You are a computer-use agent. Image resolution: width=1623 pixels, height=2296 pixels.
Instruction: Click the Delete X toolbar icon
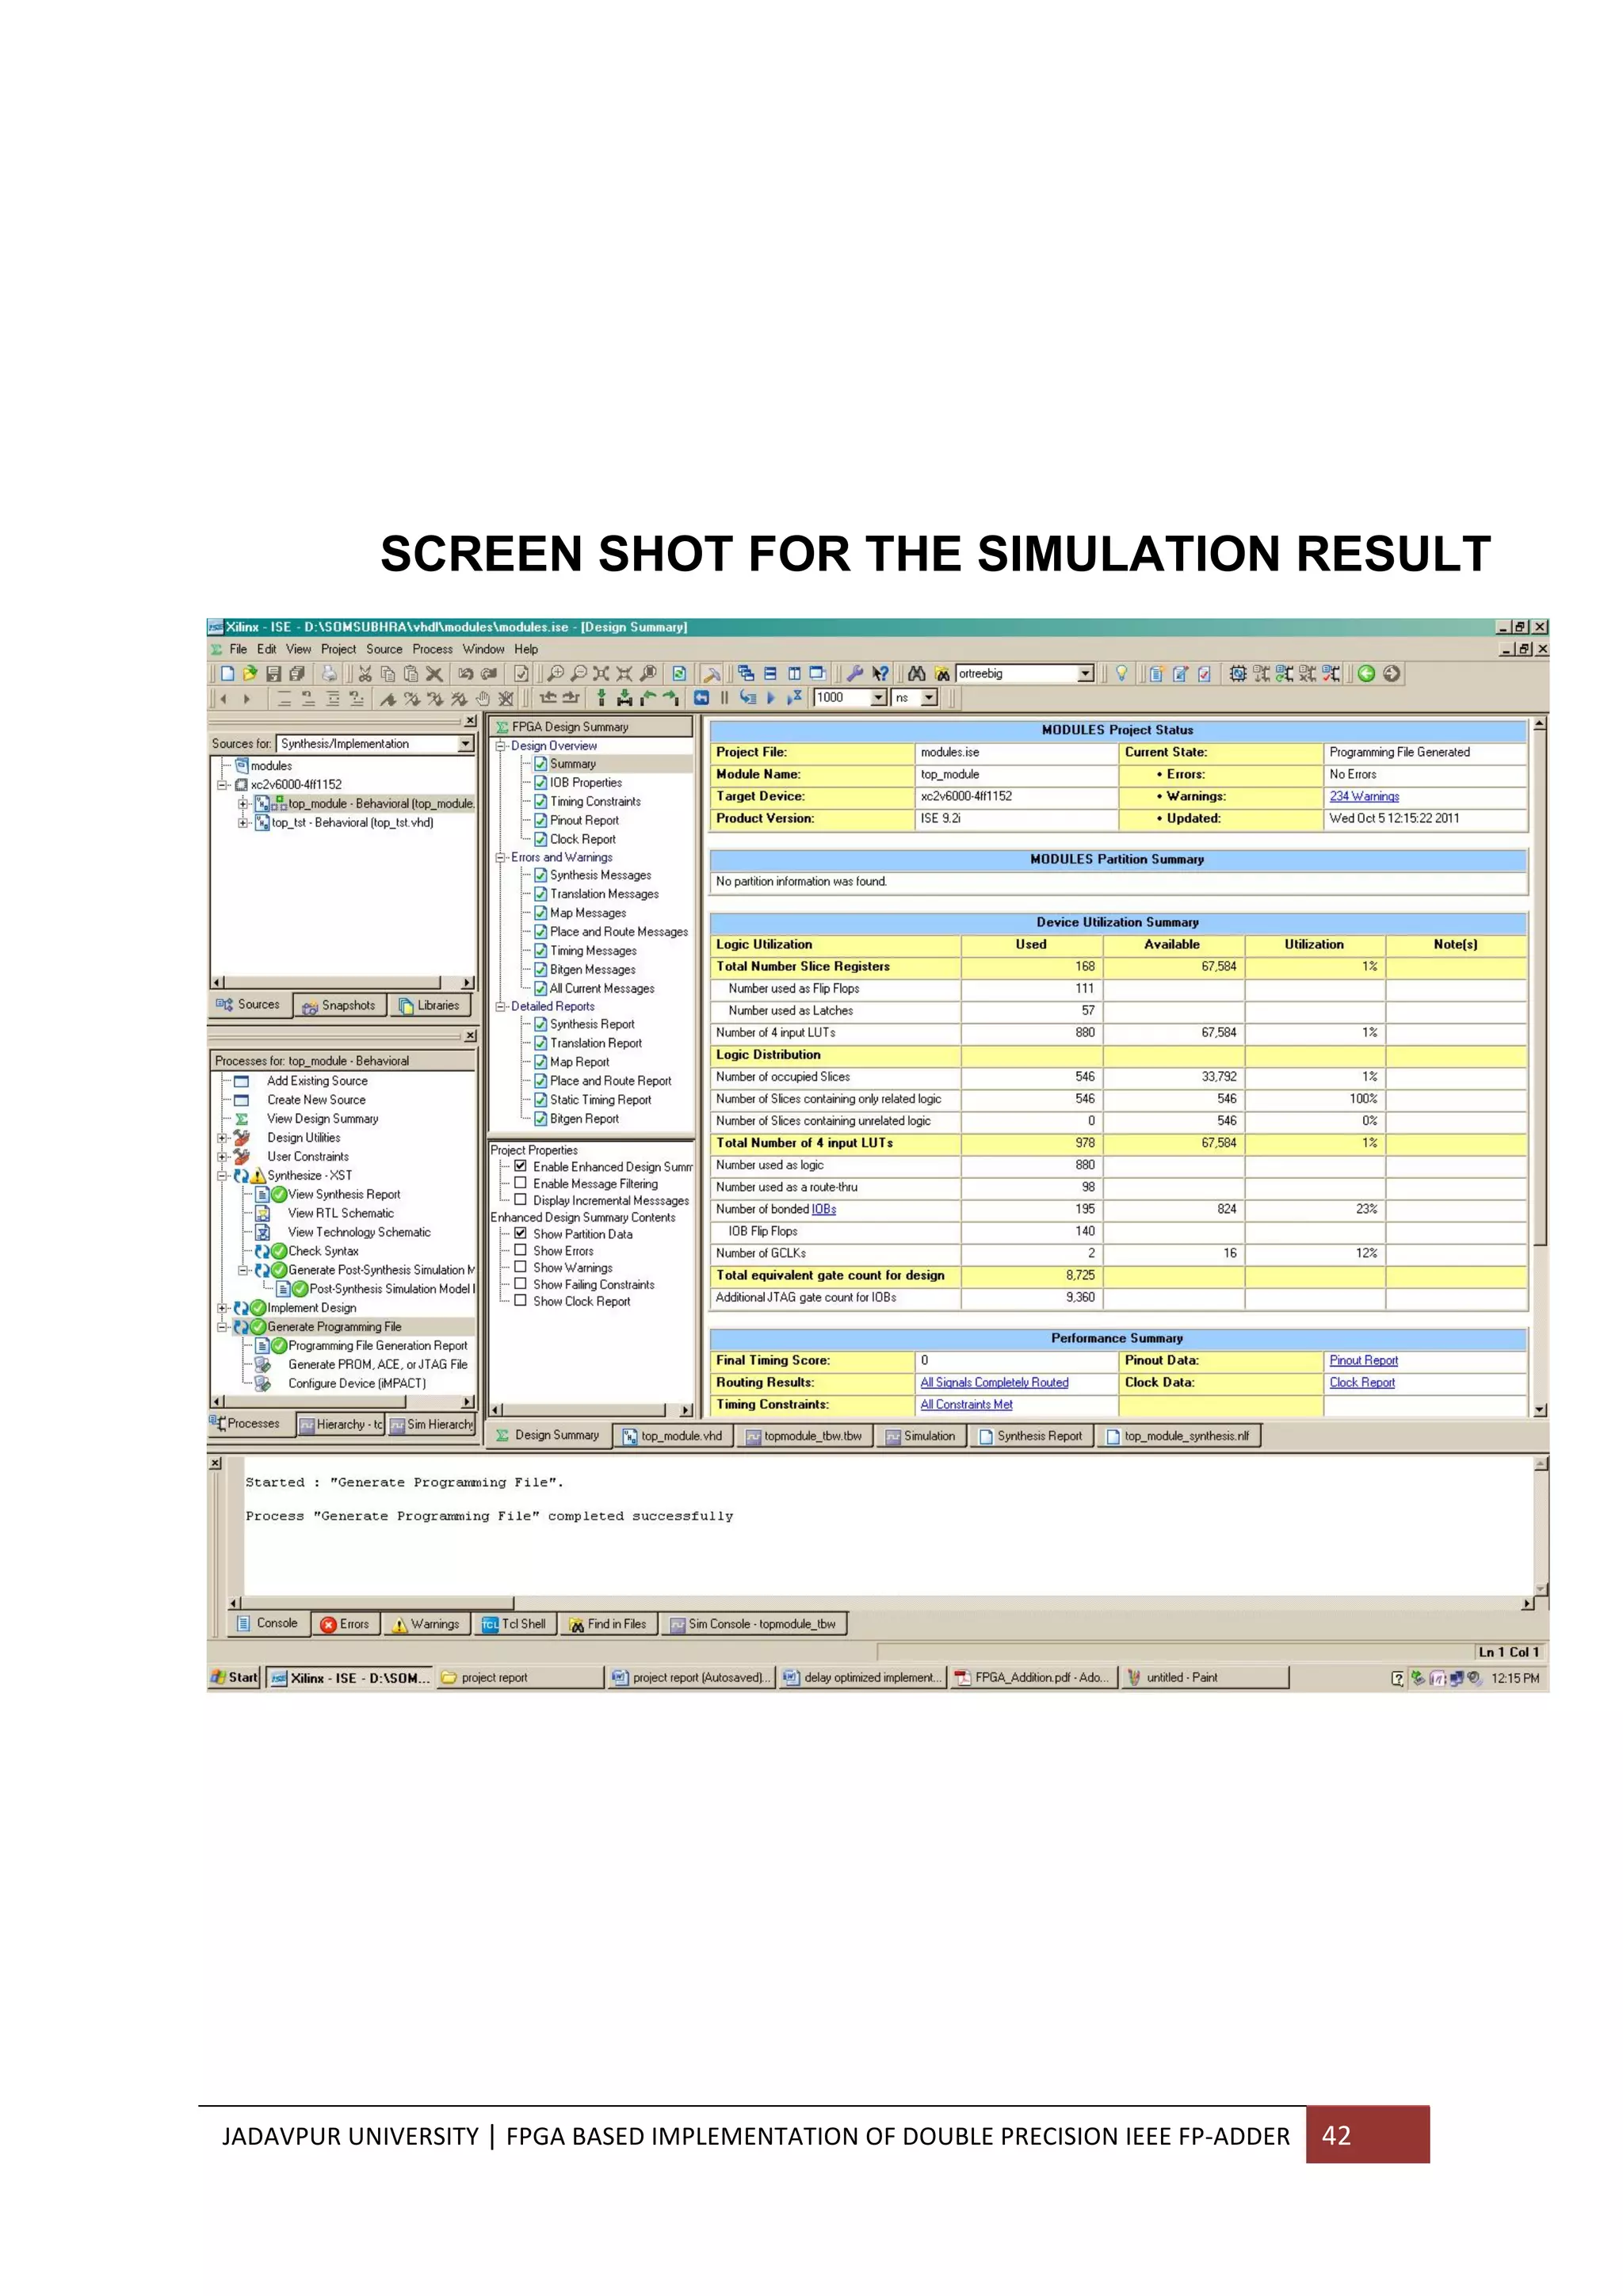[434, 674]
